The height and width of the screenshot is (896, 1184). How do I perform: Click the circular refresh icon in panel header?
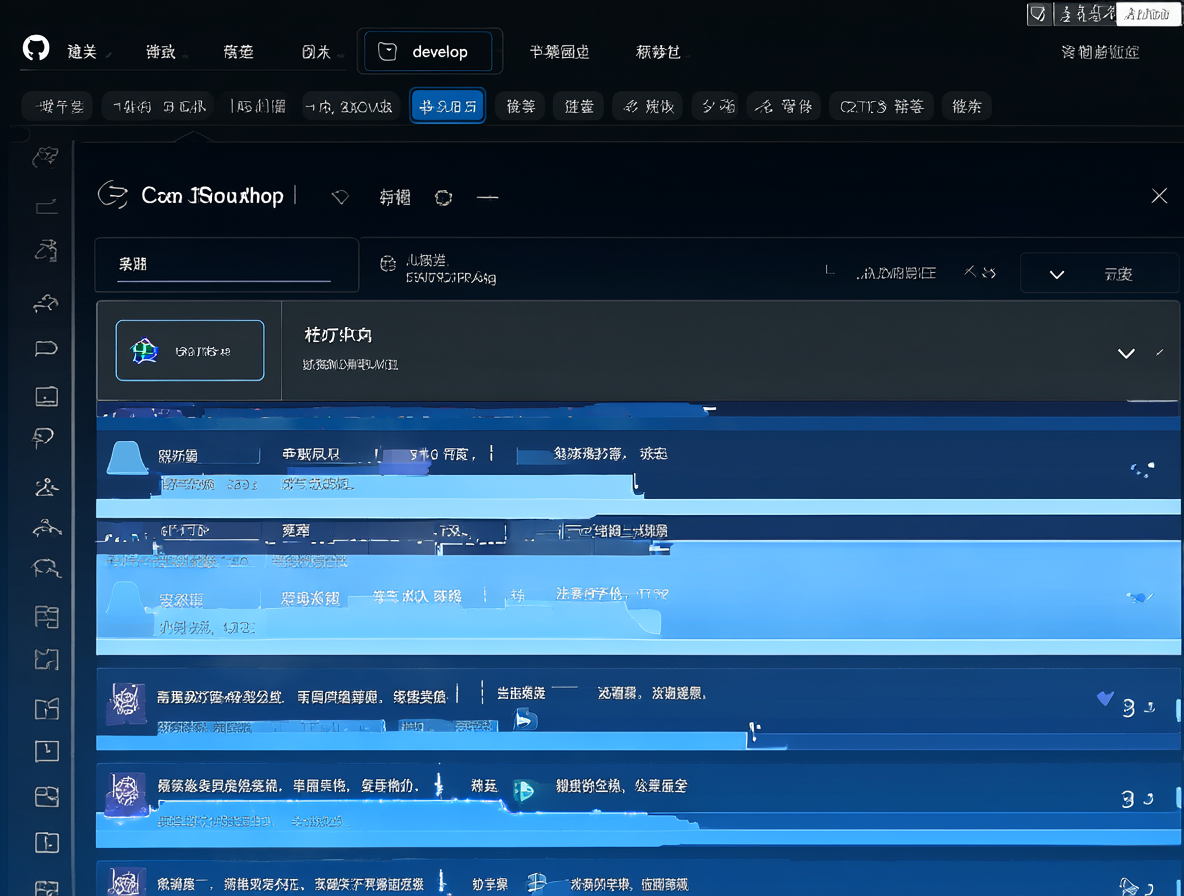(443, 198)
